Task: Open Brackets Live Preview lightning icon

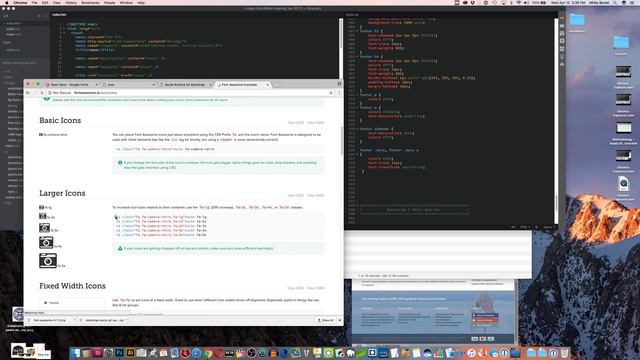Action: (562, 18)
